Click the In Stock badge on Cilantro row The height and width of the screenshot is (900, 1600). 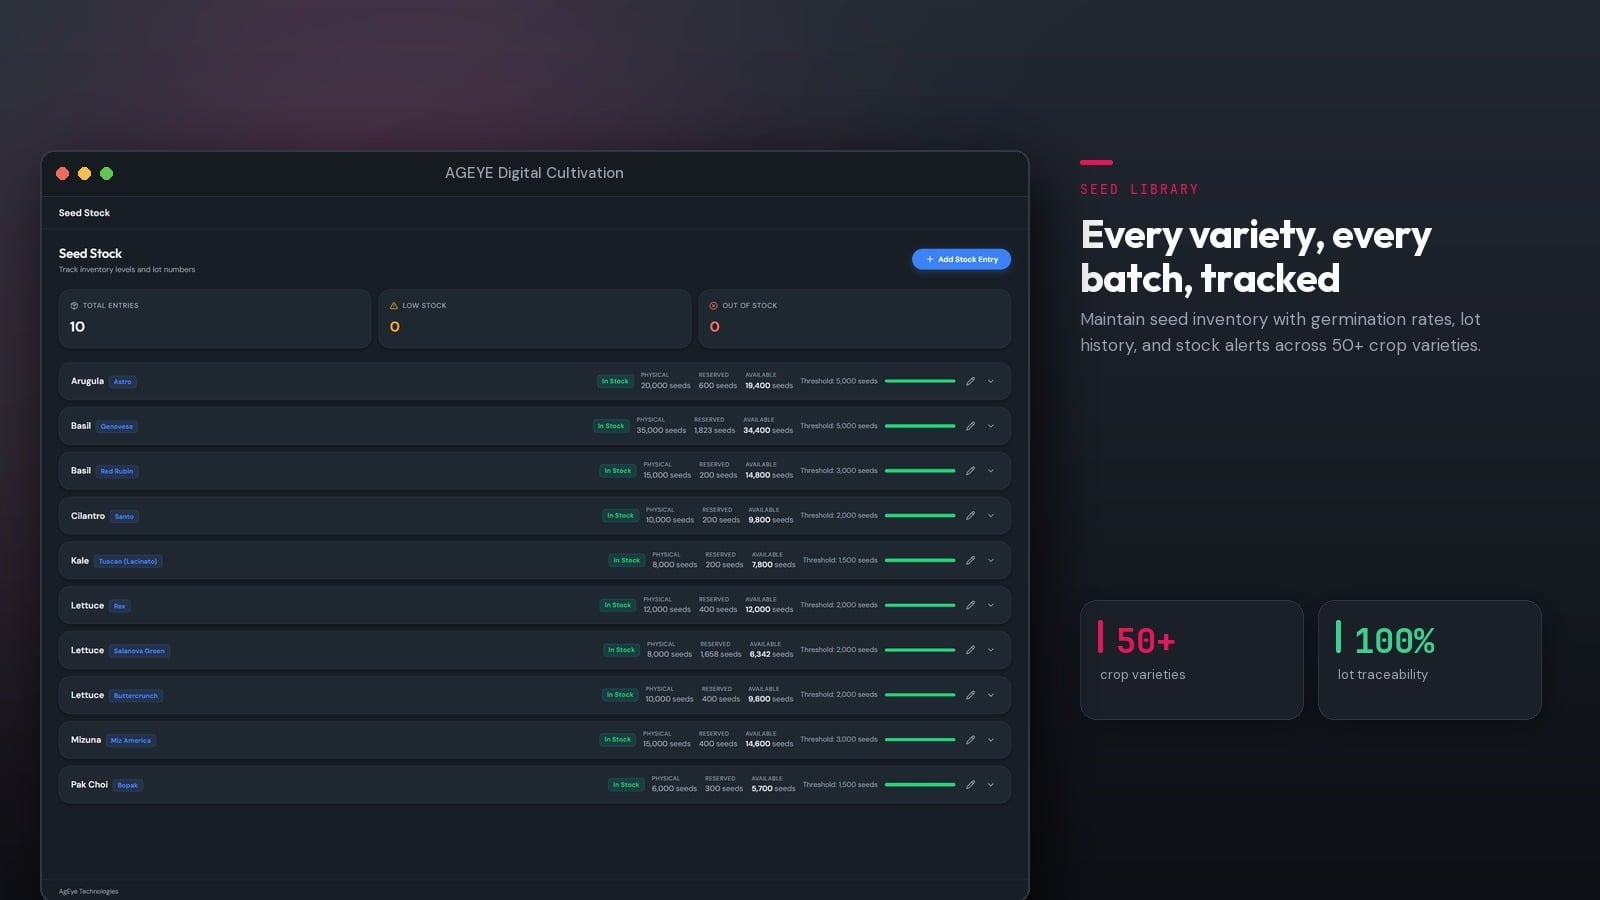[620, 516]
